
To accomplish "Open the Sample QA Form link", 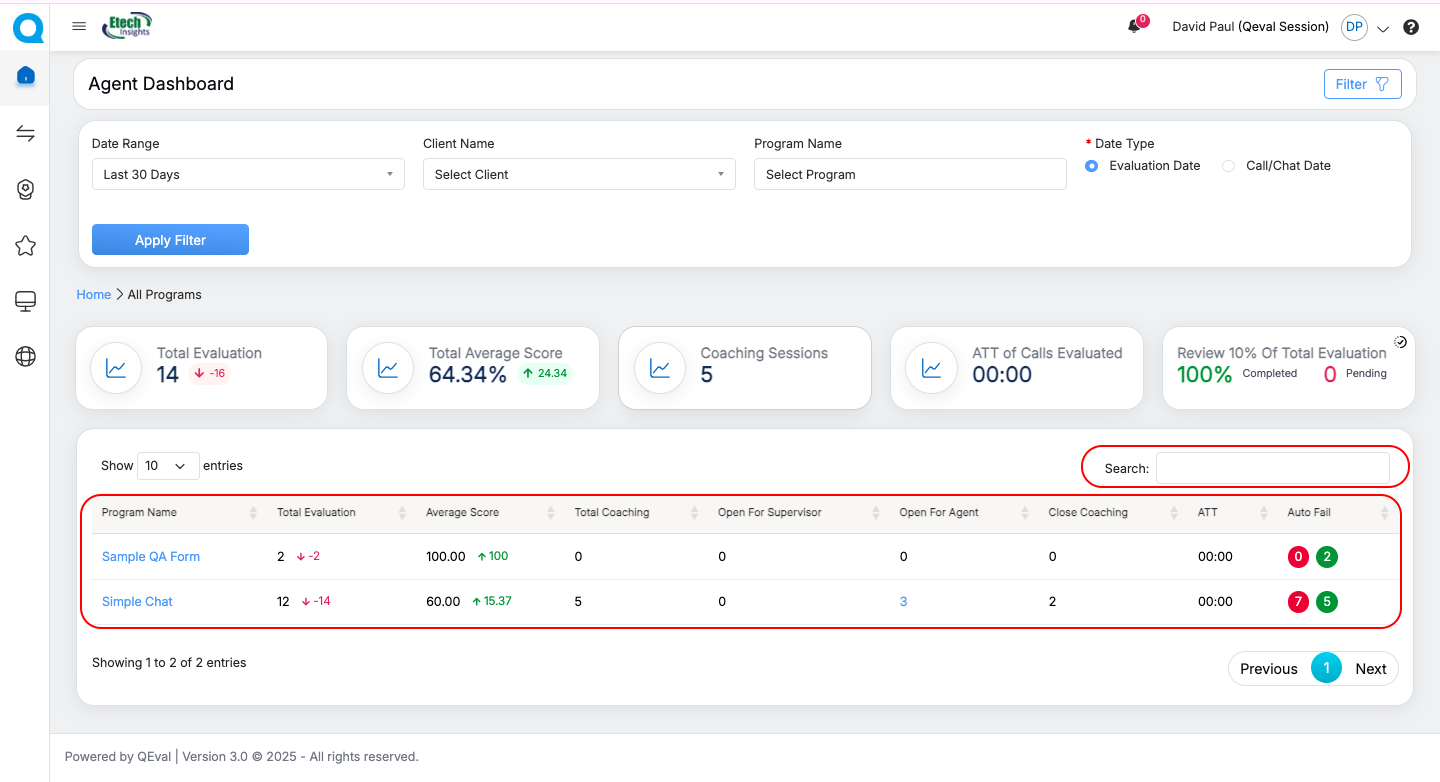I will point(151,557).
